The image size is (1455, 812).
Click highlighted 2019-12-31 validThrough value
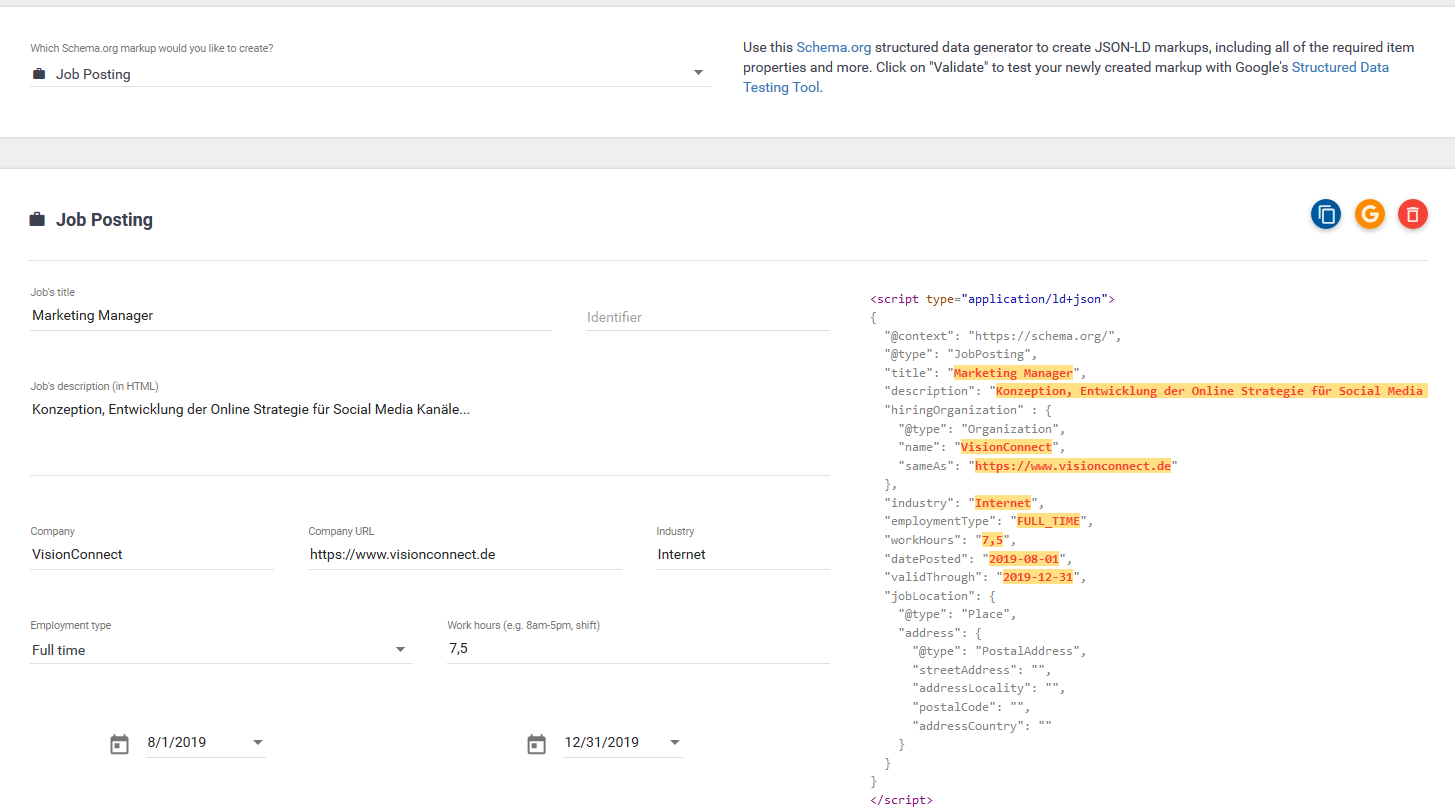tap(1037, 577)
